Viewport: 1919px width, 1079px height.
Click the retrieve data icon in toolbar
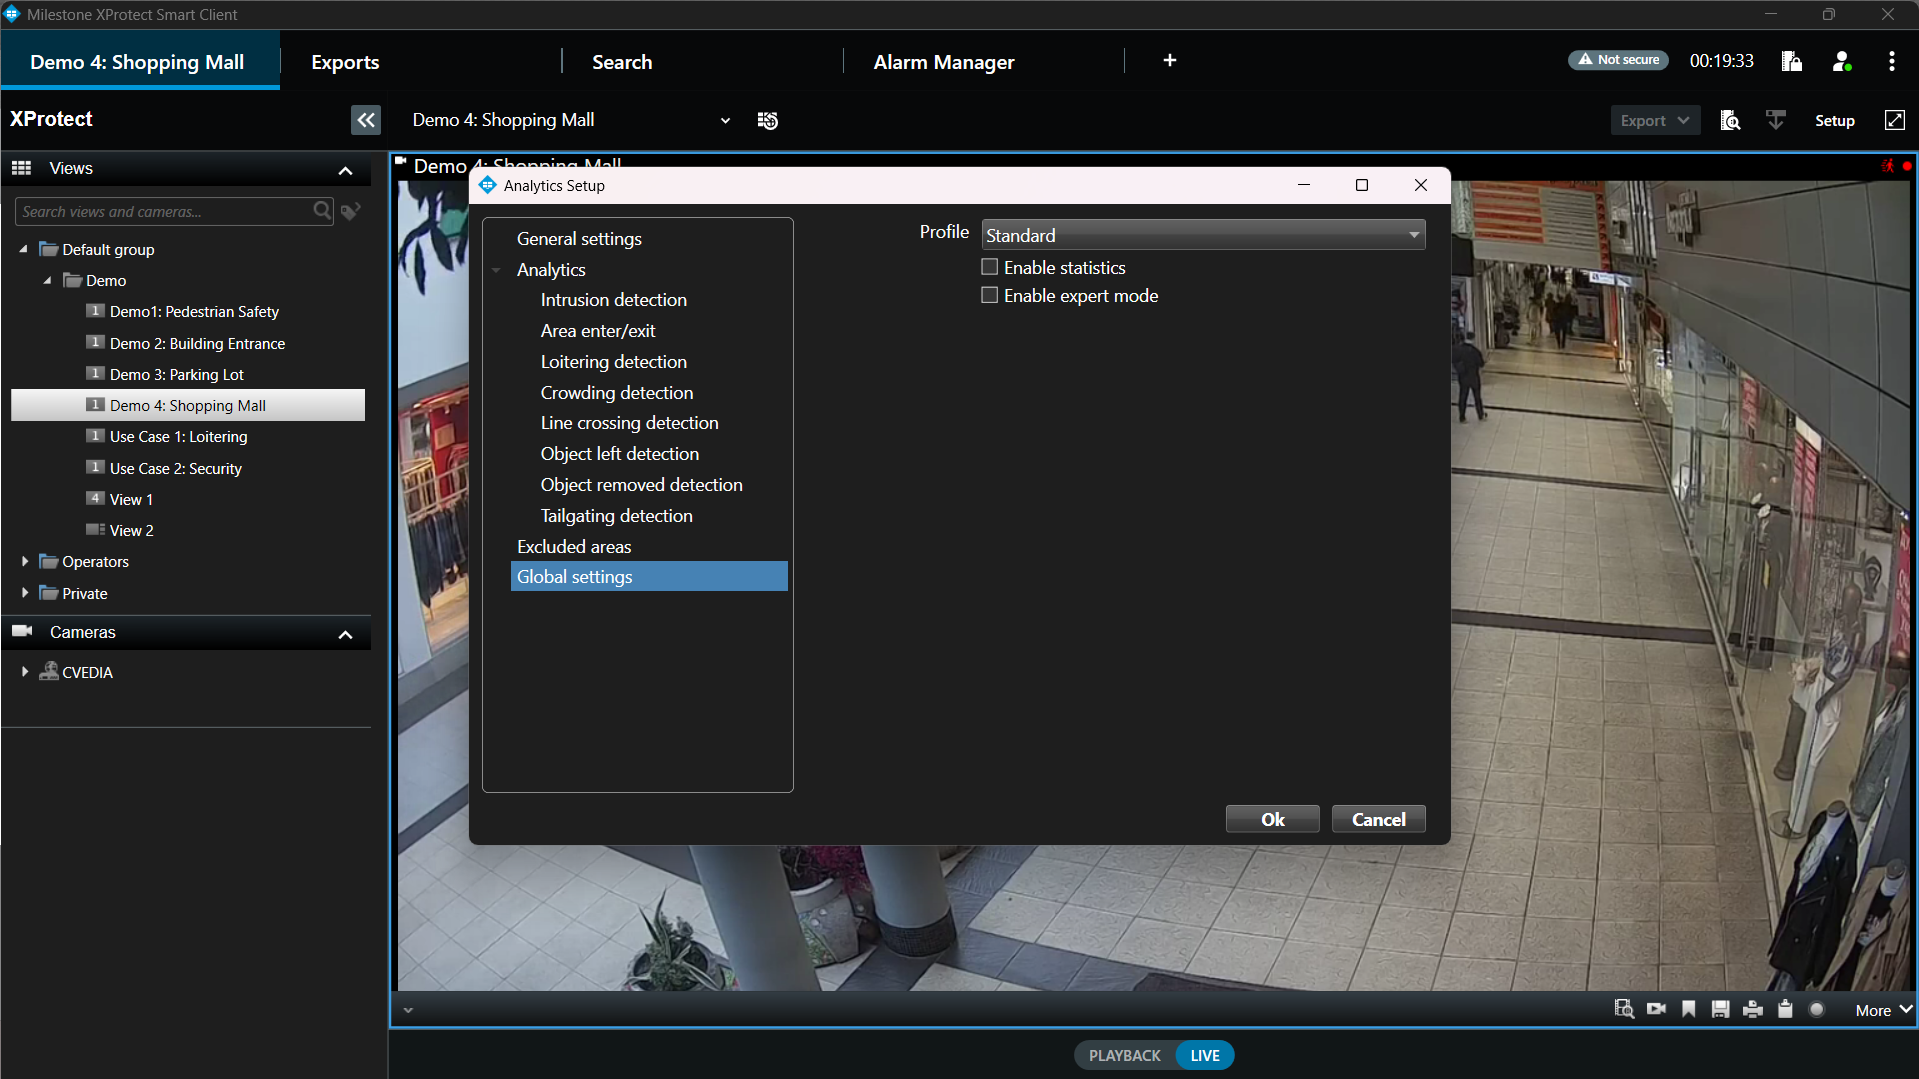tap(1776, 120)
